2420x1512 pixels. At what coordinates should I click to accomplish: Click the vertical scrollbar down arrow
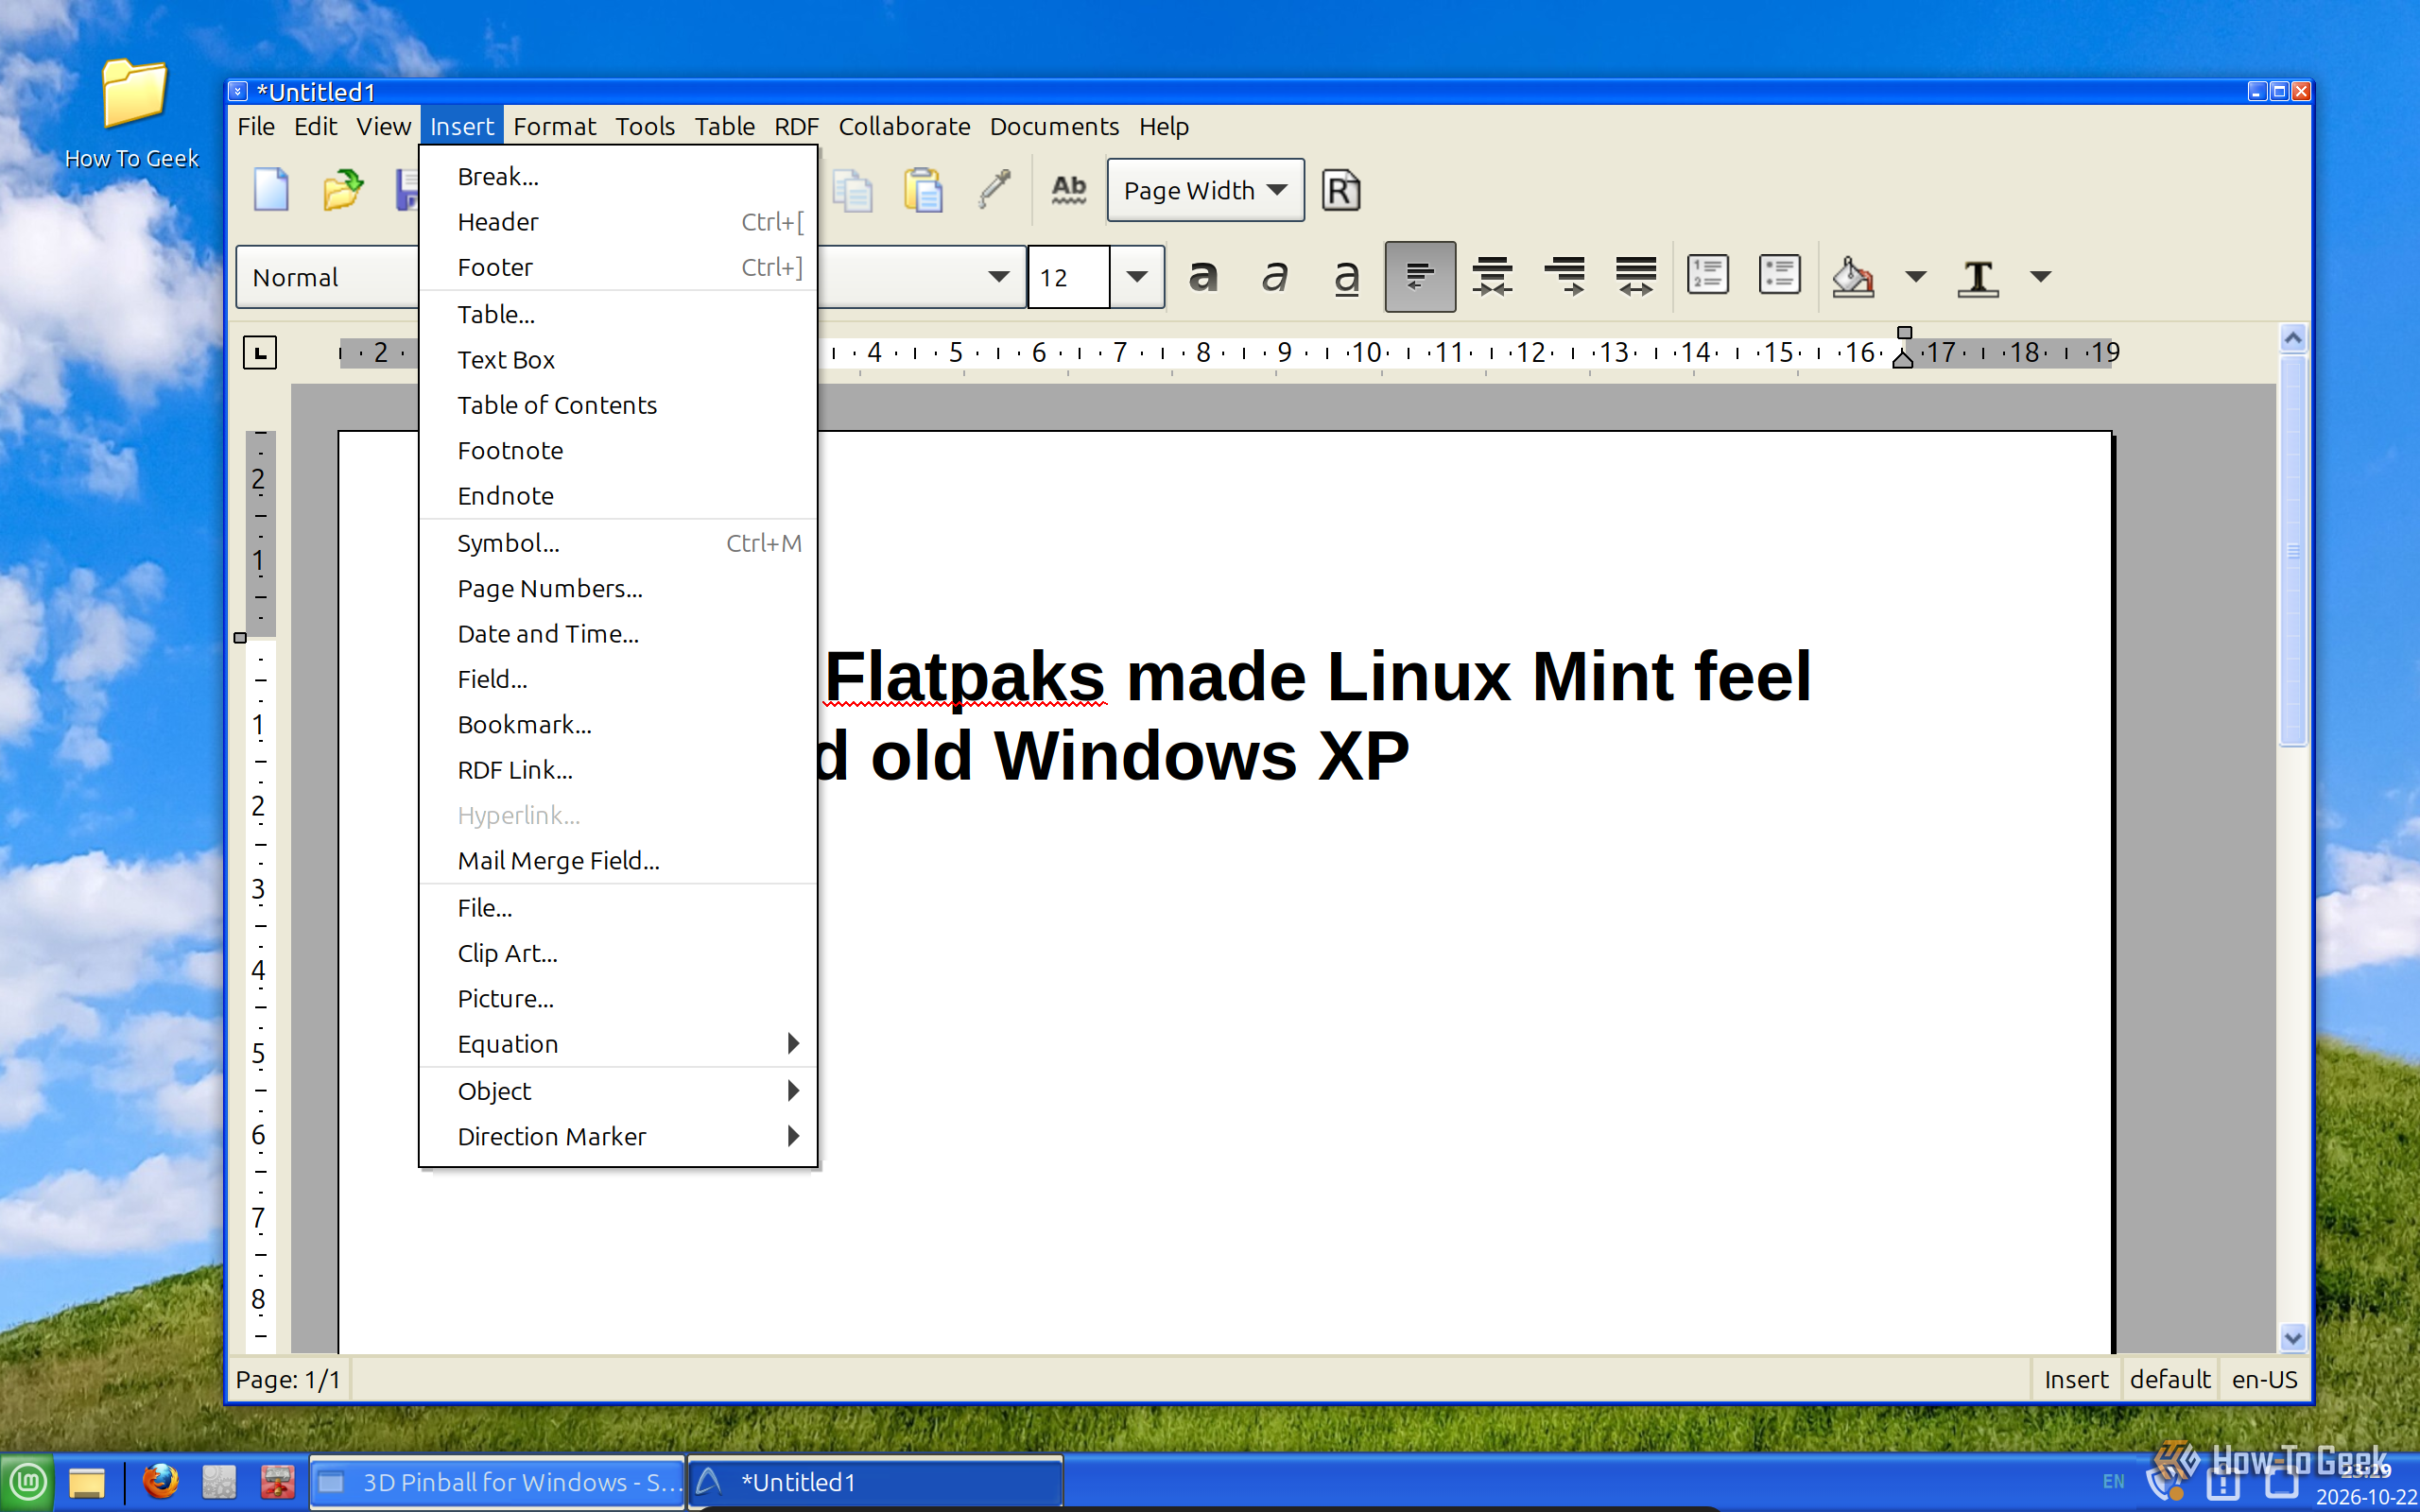[x=2292, y=1337]
